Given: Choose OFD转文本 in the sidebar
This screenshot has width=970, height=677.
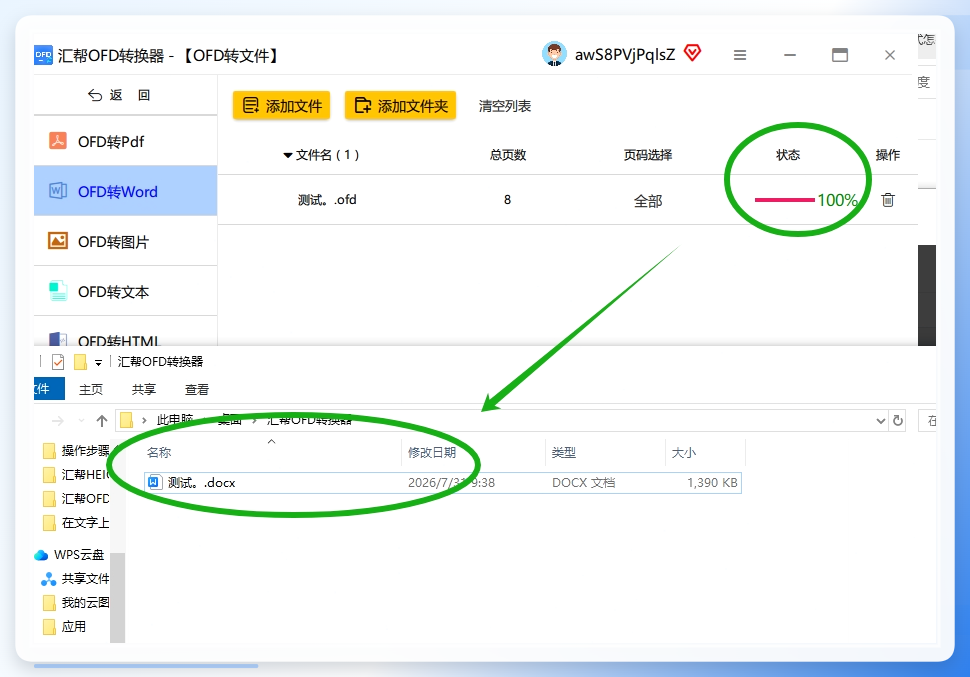Looking at the screenshot, I should point(126,291).
